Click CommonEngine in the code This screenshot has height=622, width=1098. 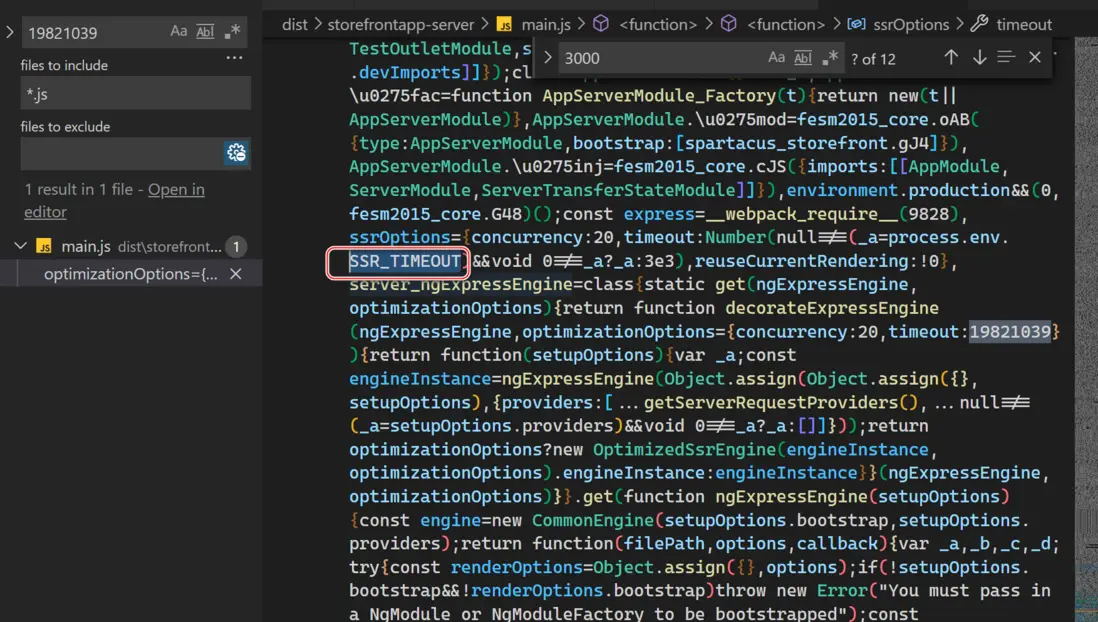pos(592,520)
